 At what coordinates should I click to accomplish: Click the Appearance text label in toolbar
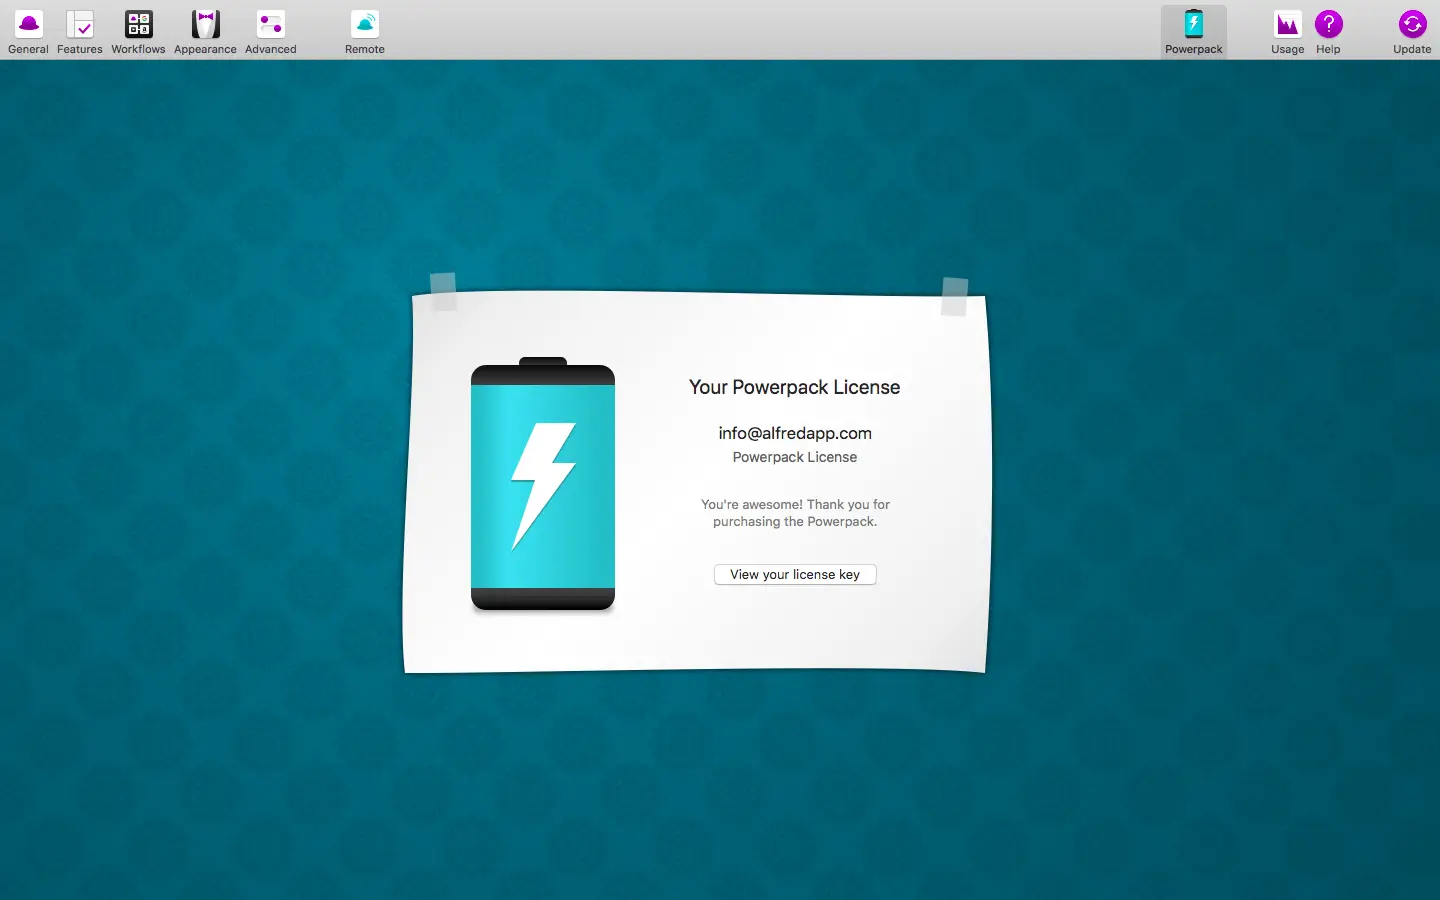pos(205,49)
